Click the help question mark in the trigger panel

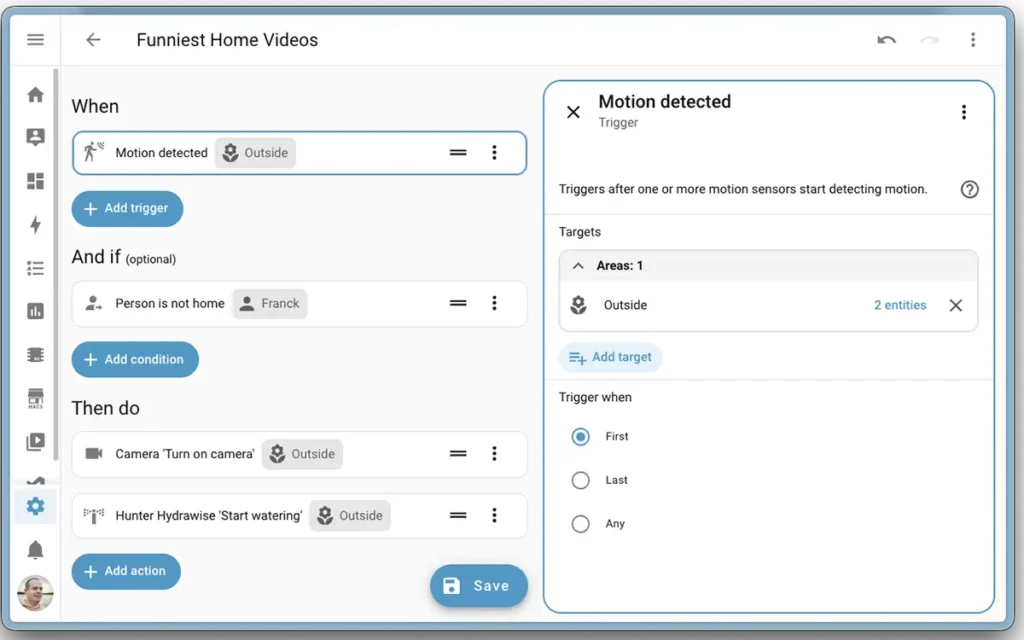(968, 189)
